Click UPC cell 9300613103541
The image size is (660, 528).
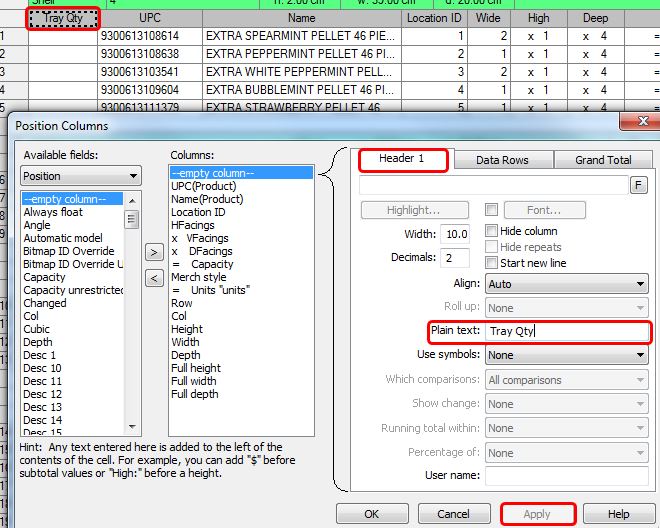150,72
